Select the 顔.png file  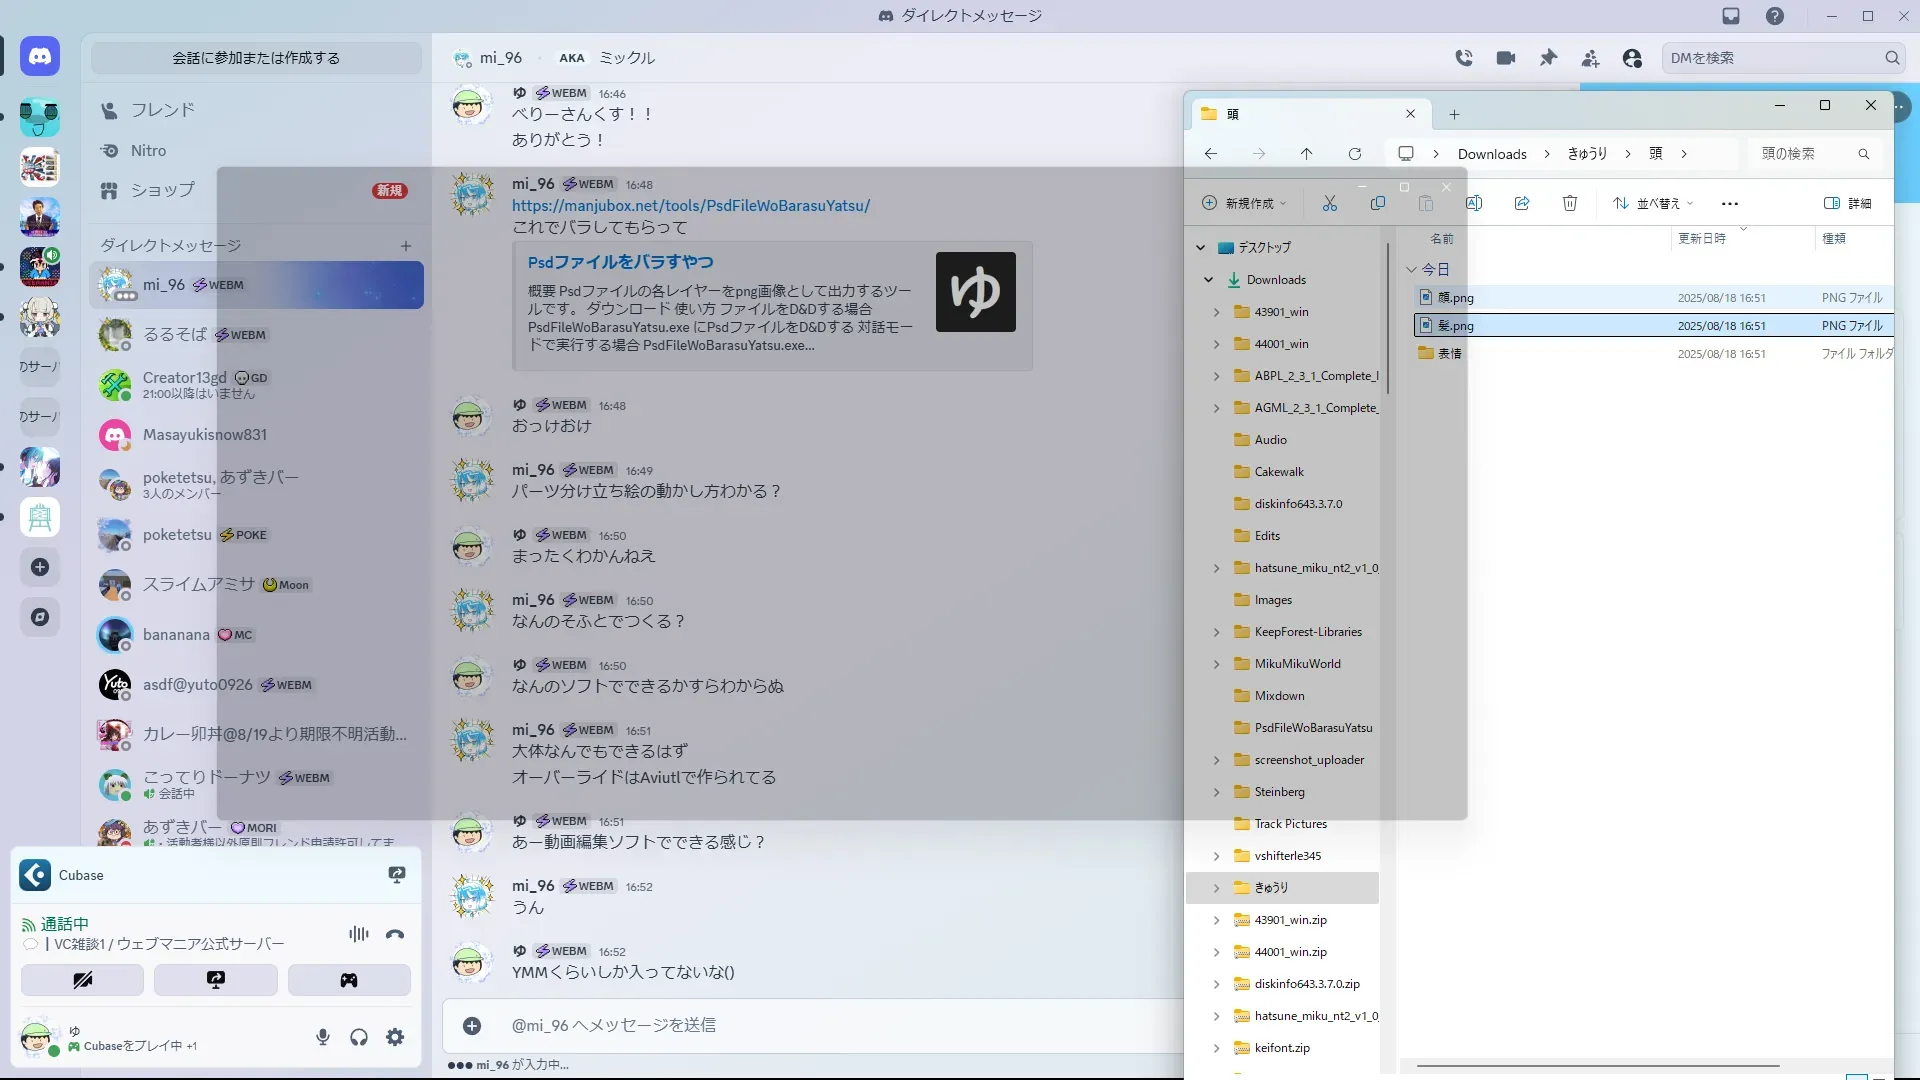coord(1456,298)
